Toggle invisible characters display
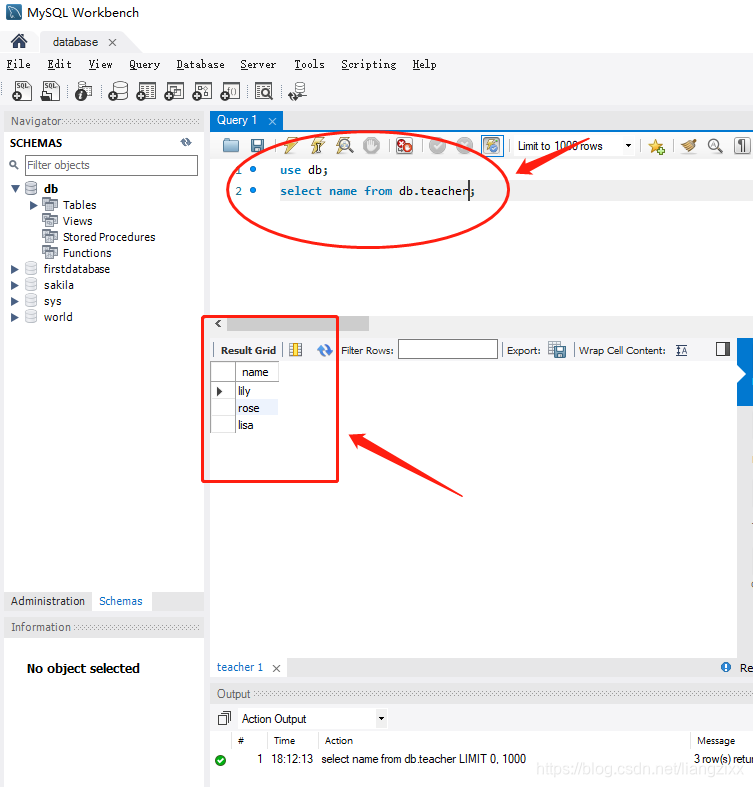This screenshot has width=753, height=787. pos(742,146)
